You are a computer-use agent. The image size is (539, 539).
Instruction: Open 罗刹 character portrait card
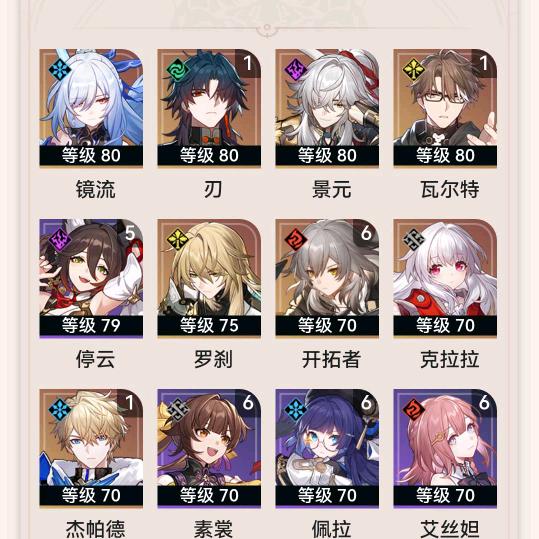pyautogui.click(x=209, y=278)
